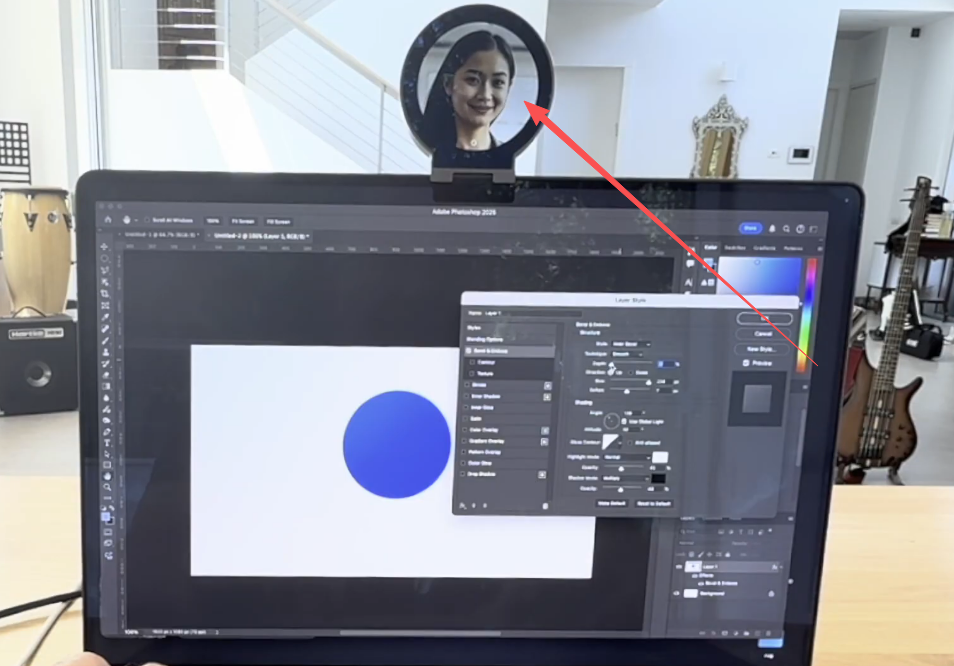954x666 pixels.
Task: Click Background layer lock icon
Action: click(771, 594)
